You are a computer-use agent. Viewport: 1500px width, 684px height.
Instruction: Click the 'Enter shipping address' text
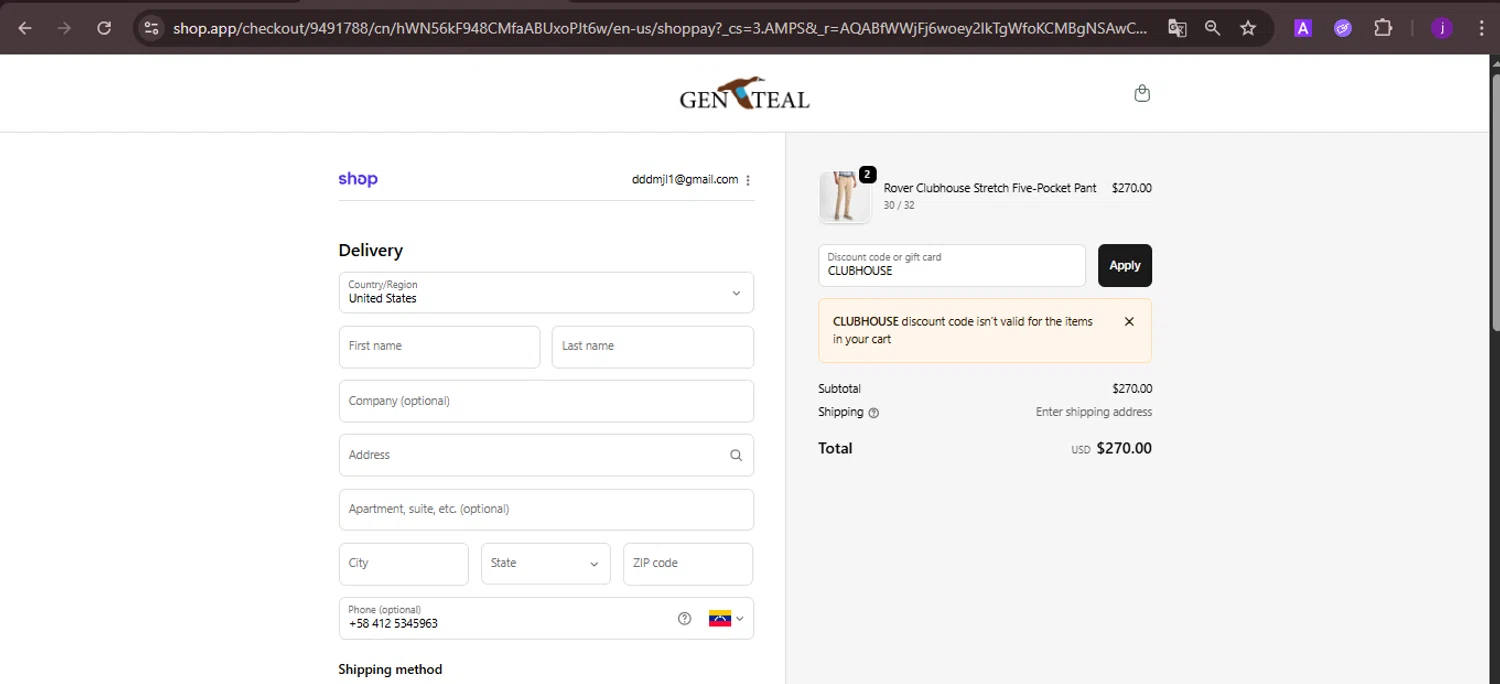point(1094,412)
